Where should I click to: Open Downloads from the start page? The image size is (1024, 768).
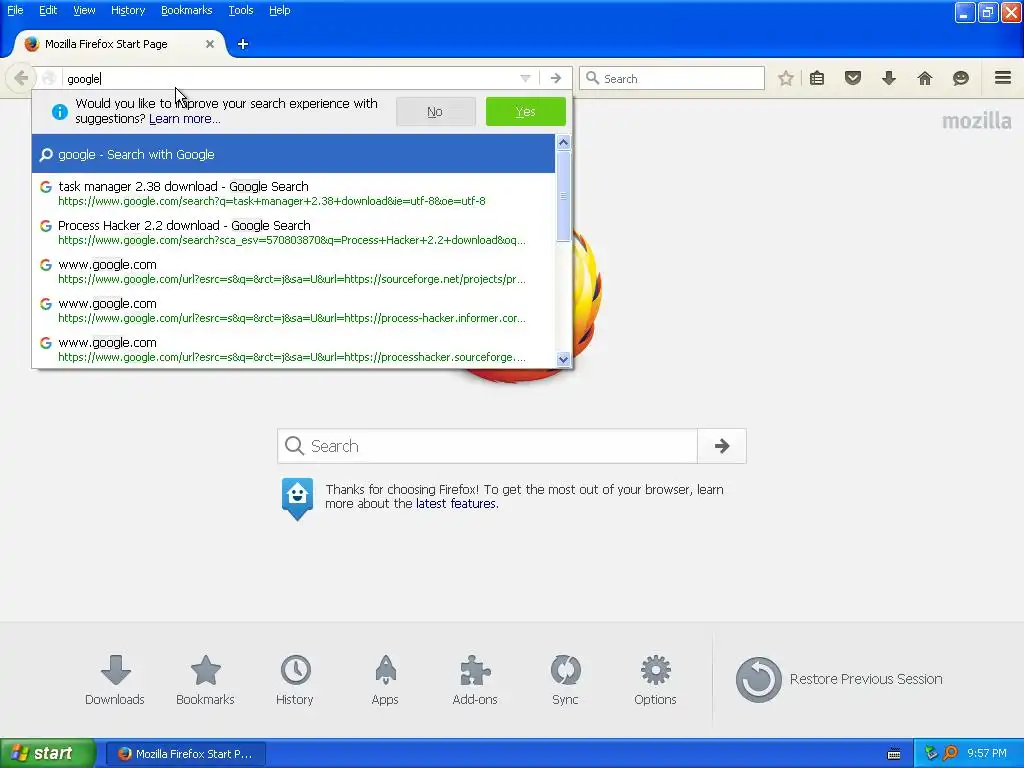[115, 680]
